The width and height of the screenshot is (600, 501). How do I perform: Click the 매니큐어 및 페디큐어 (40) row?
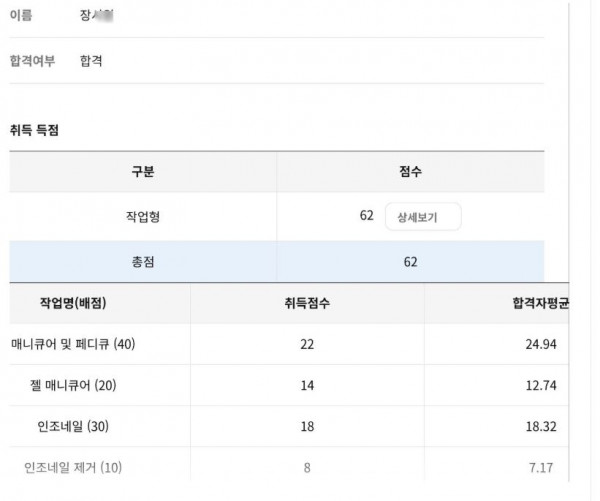pyautogui.click(x=72, y=344)
